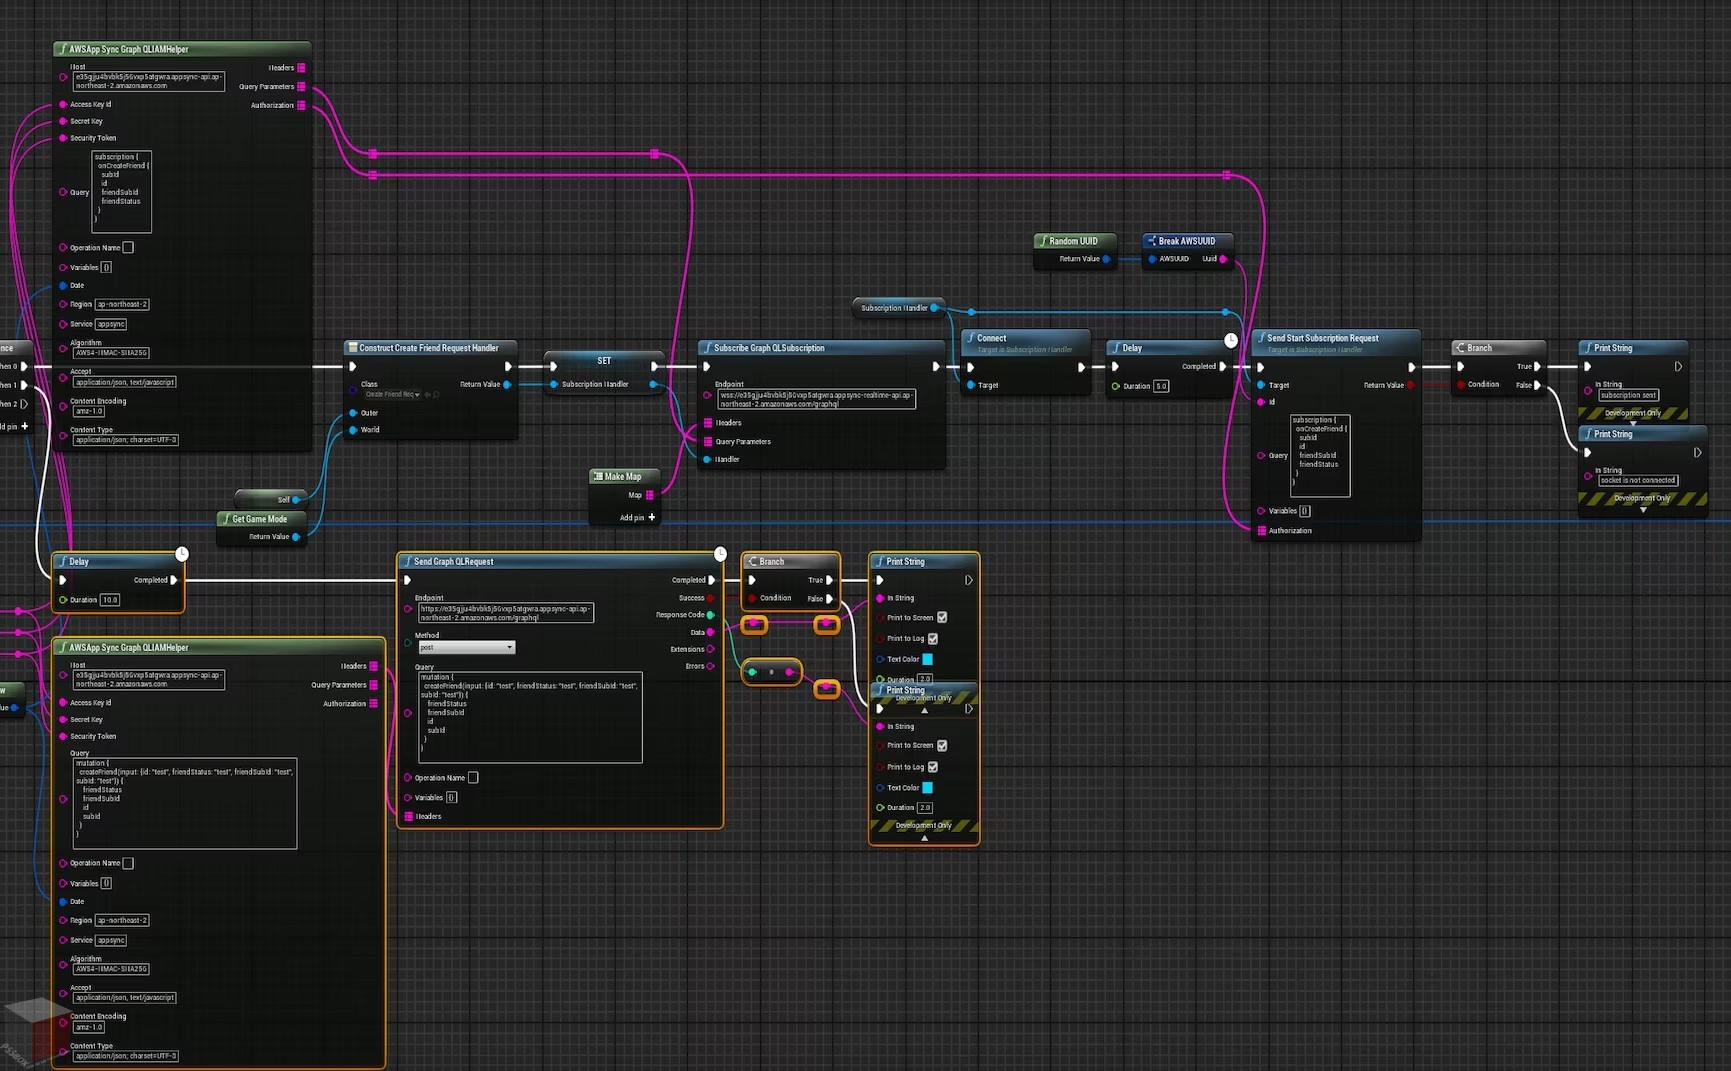Toggle Print to Screen on the lowest Print String
1731x1071 pixels.
point(942,746)
